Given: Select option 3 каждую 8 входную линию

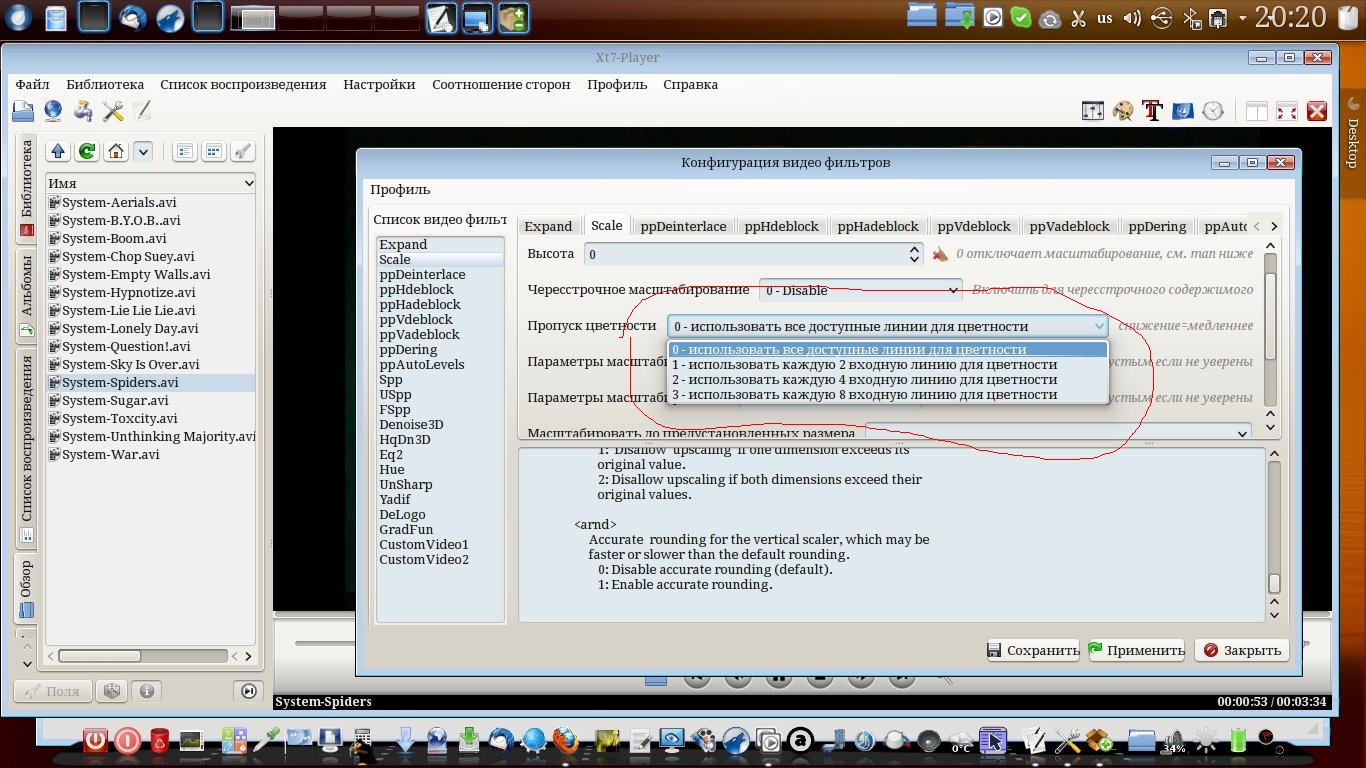Looking at the screenshot, I should tap(888, 395).
